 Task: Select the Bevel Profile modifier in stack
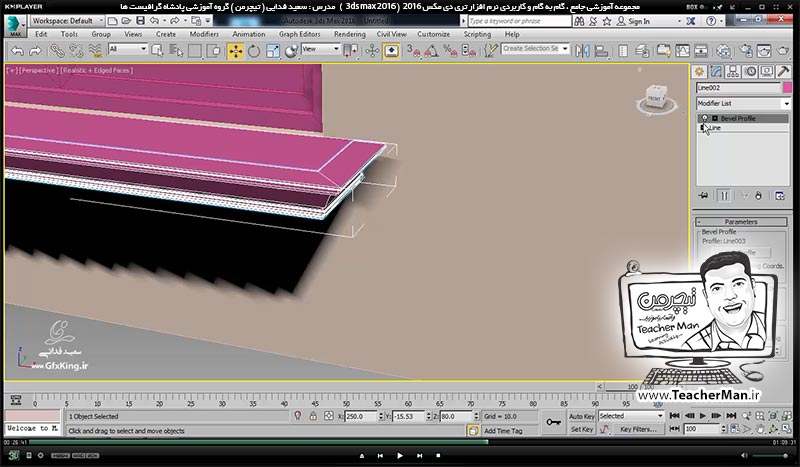743,118
